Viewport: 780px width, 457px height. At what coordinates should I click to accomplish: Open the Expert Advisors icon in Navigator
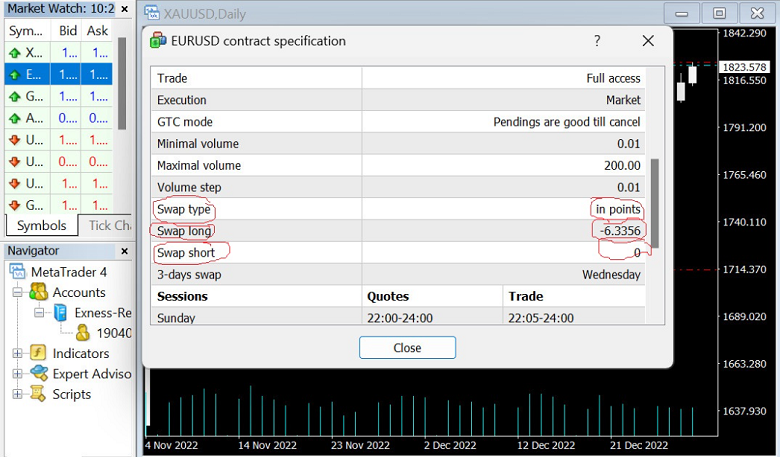pyautogui.click(x=39, y=374)
